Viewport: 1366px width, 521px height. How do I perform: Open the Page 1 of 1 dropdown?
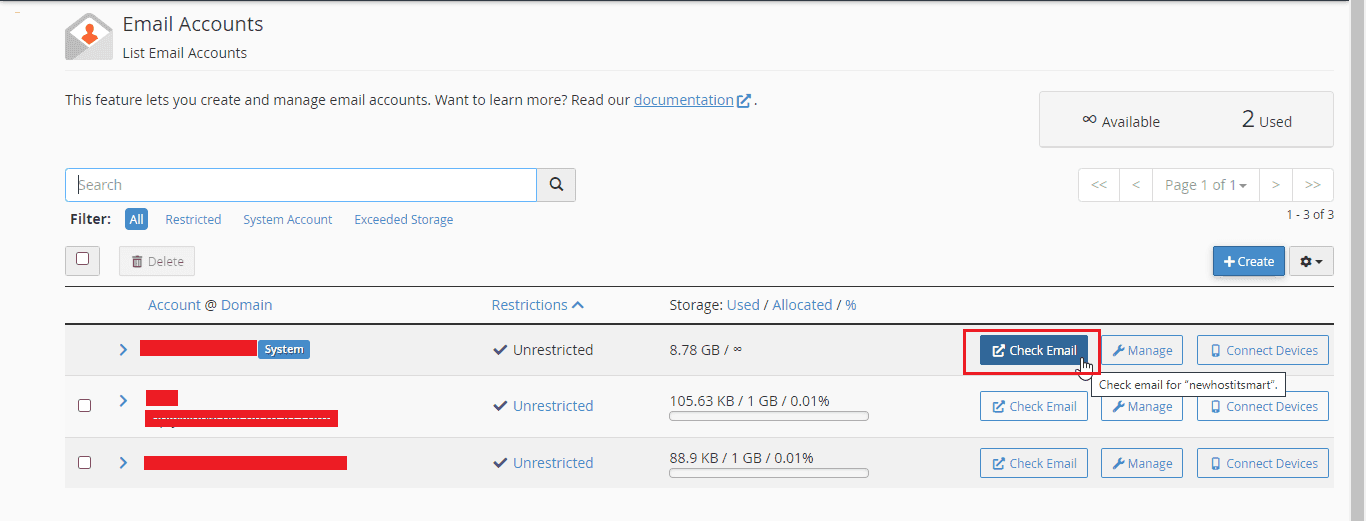click(x=1205, y=185)
